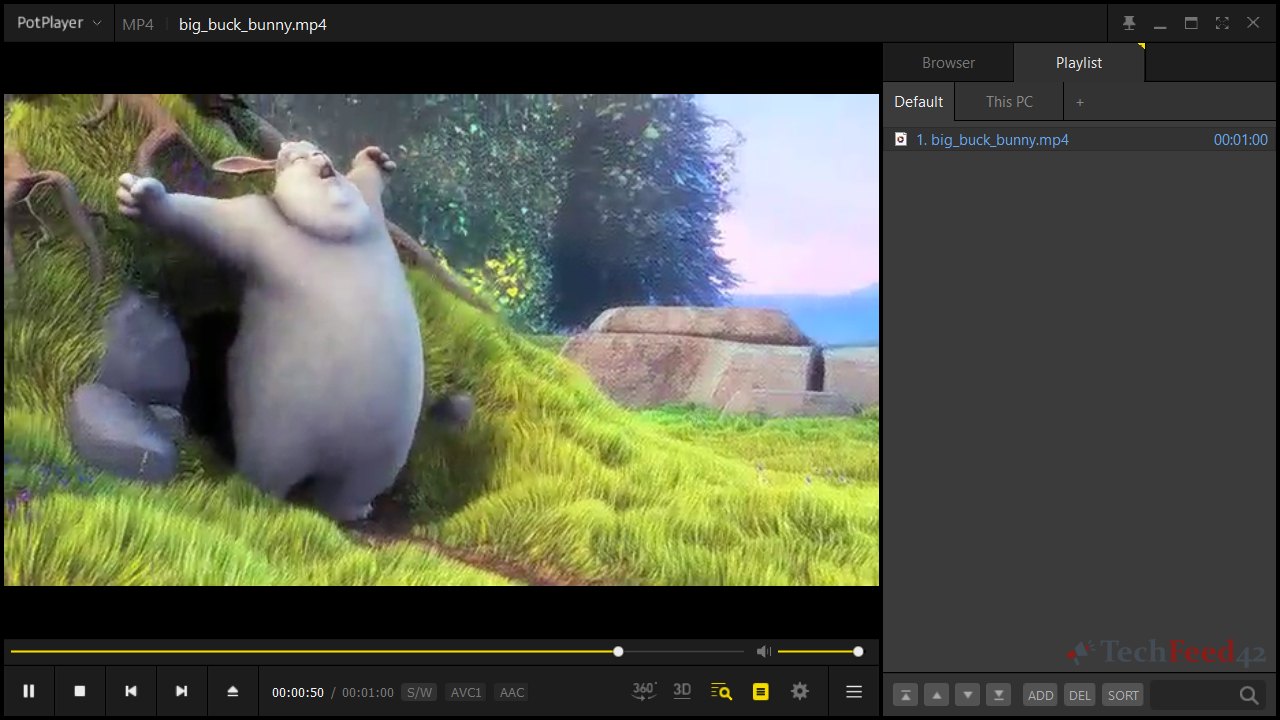Click the eject/open file icon

pyautogui.click(x=233, y=691)
